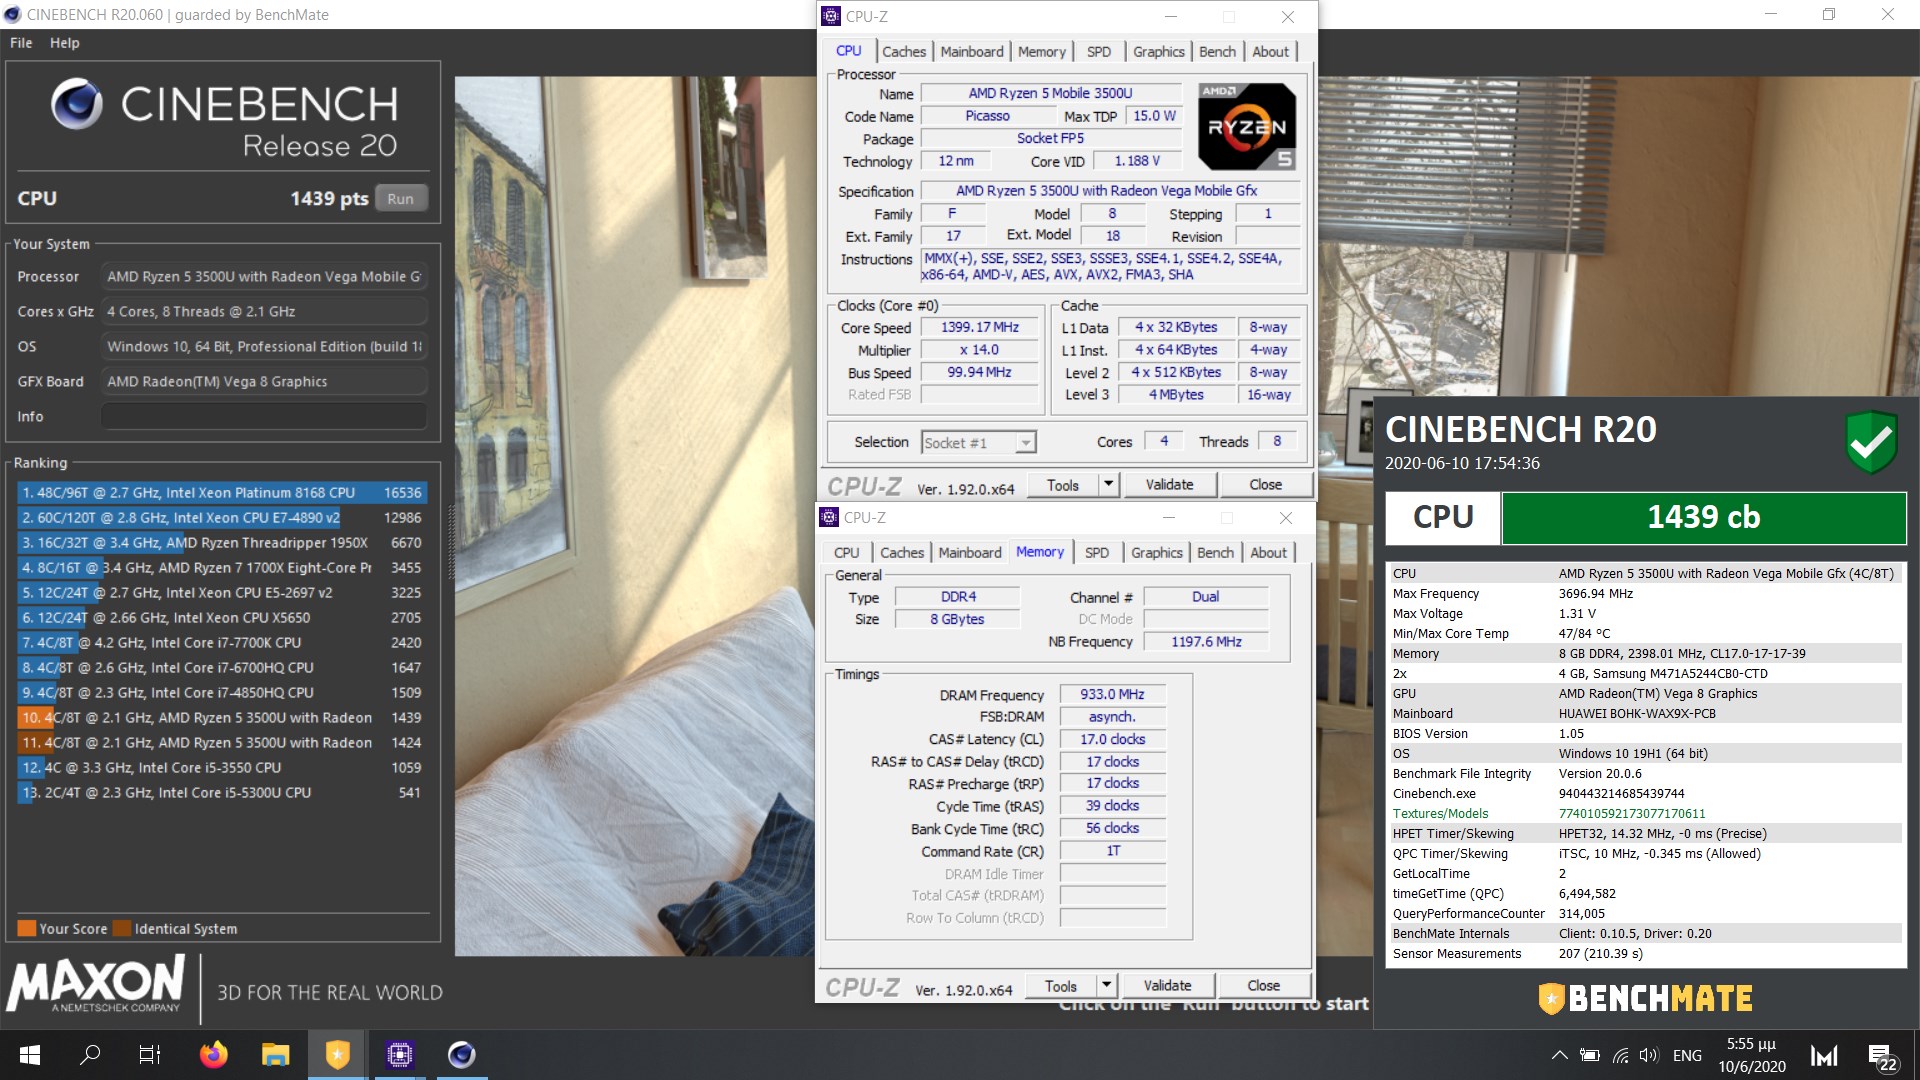
Task: Launch Firefox from the taskbar
Action: [x=213, y=1055]
